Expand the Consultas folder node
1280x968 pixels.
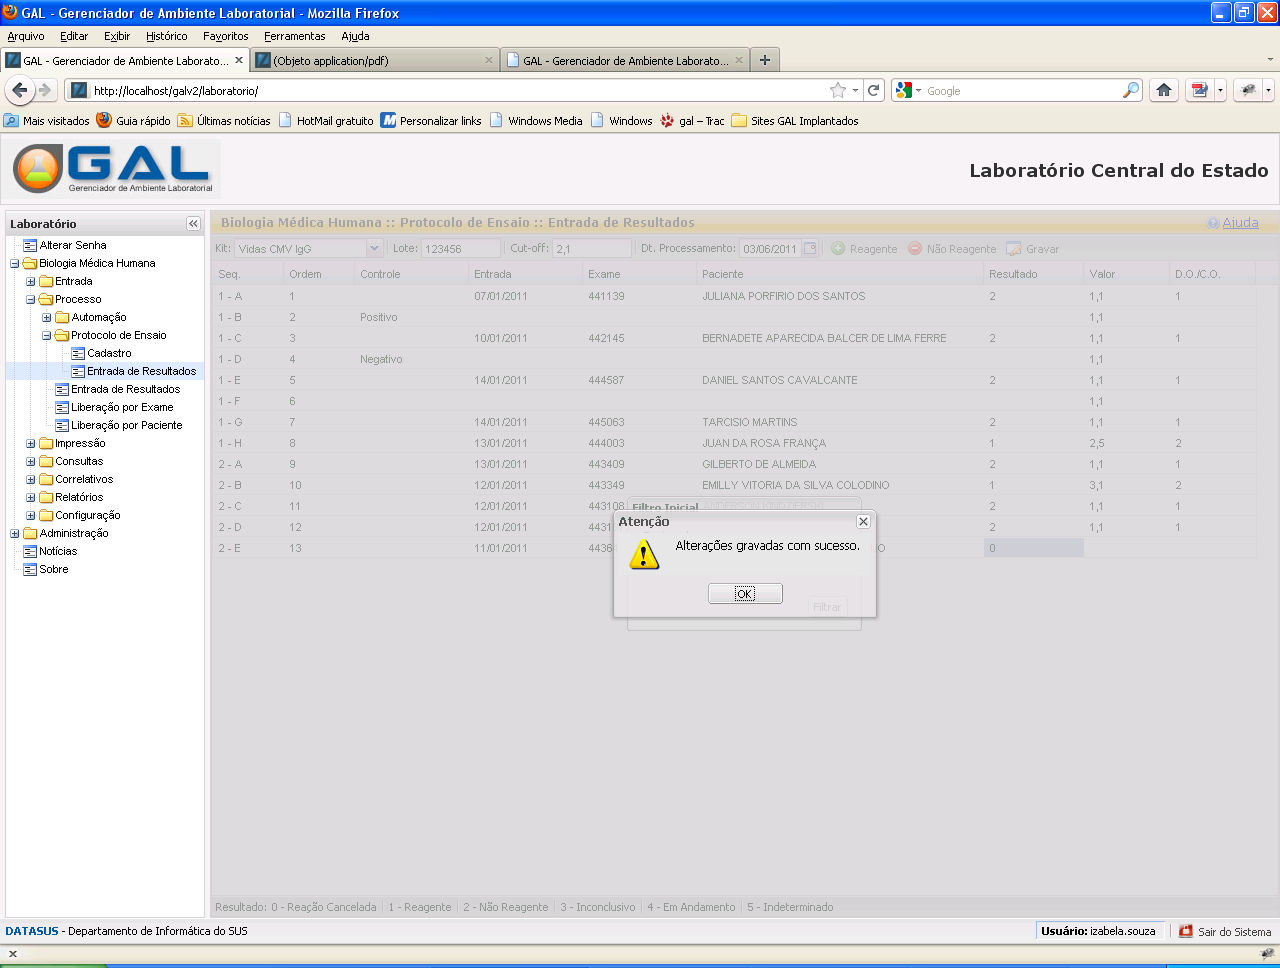click(31, 462)
